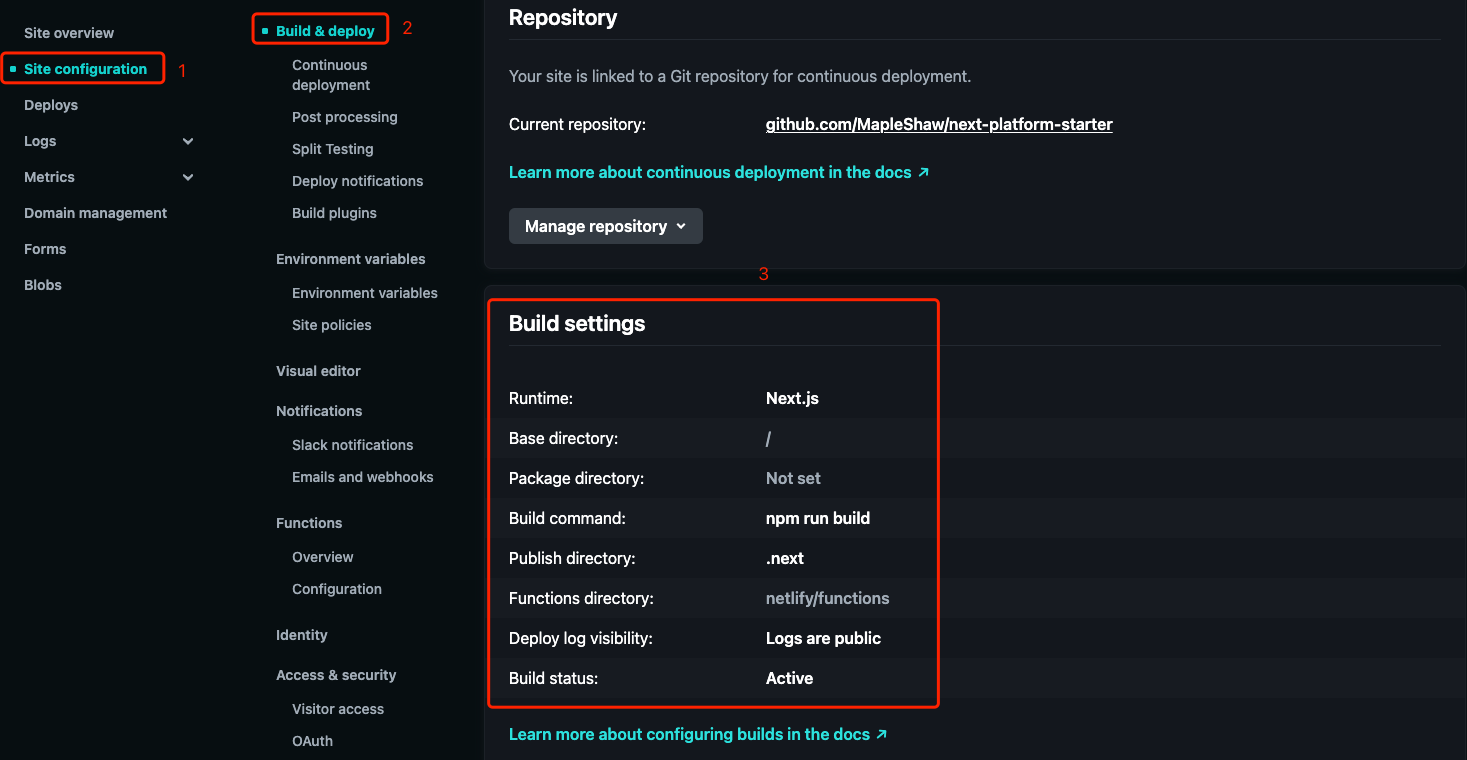Open the Forms section
The image size is (1467, 760).
coord(45,249)
